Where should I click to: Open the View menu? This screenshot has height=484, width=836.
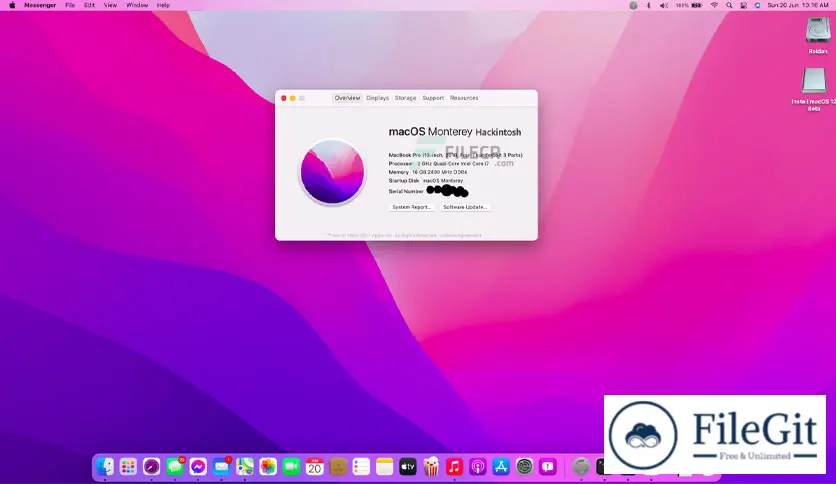(110, 5)
